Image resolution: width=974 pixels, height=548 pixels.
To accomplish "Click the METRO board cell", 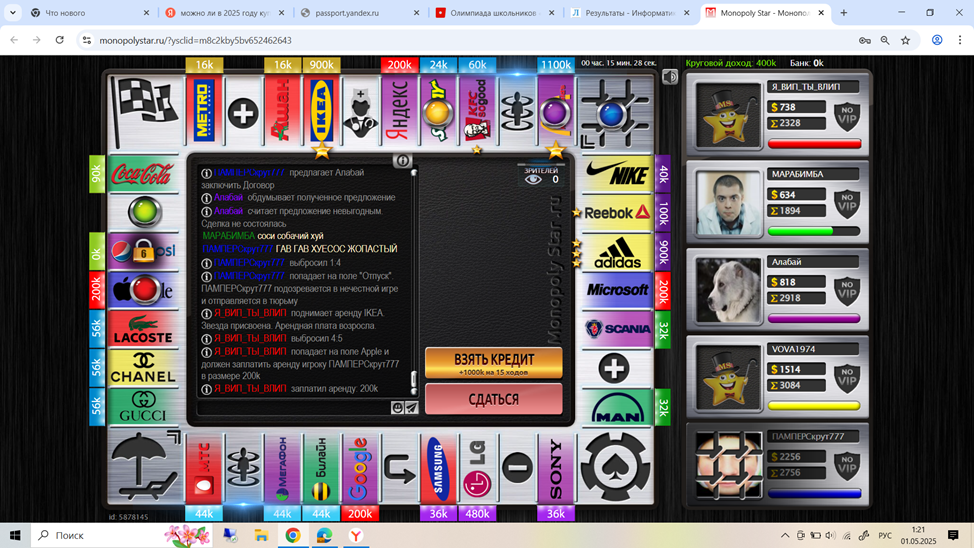I will [x=204, y=112].
